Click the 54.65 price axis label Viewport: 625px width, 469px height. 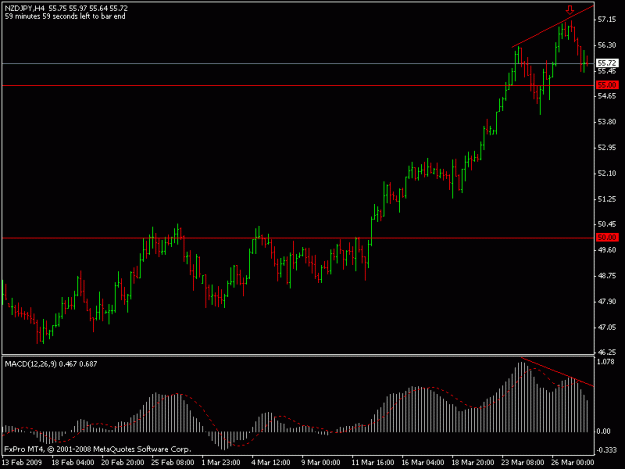pyautogui.click(x=607, y=96)
